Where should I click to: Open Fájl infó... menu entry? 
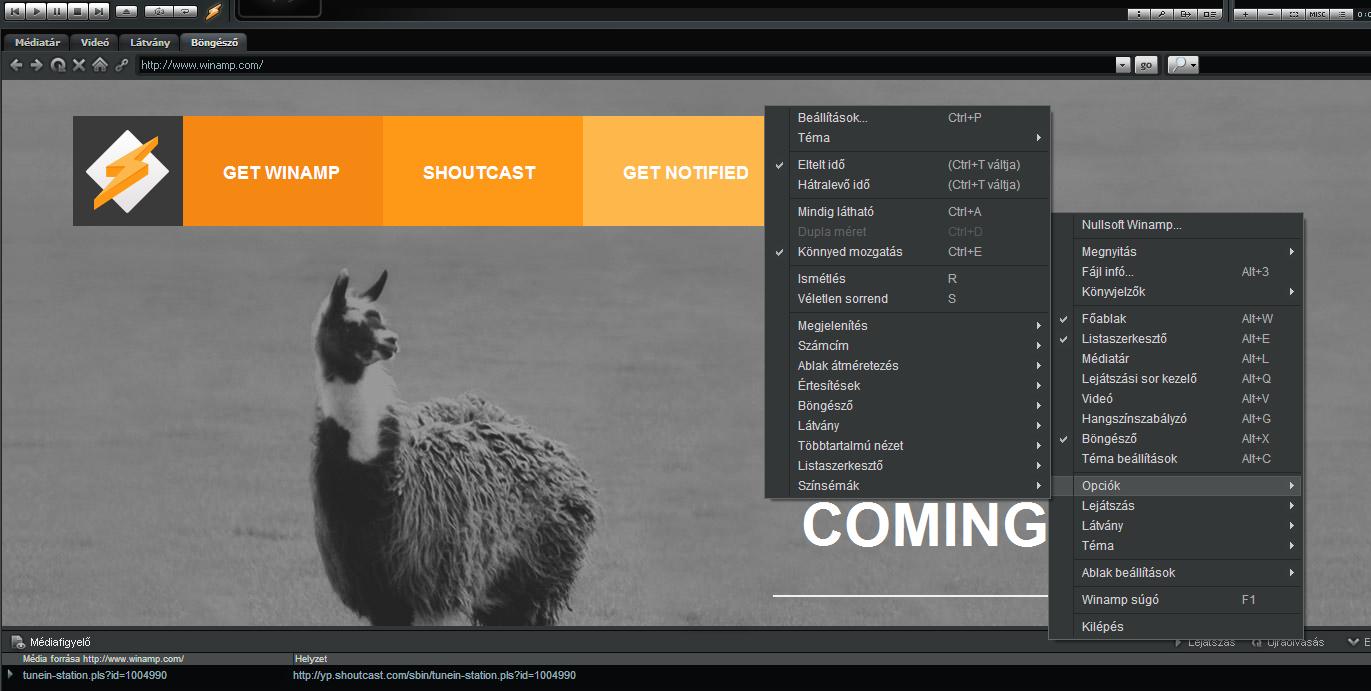click(1176, 272)
